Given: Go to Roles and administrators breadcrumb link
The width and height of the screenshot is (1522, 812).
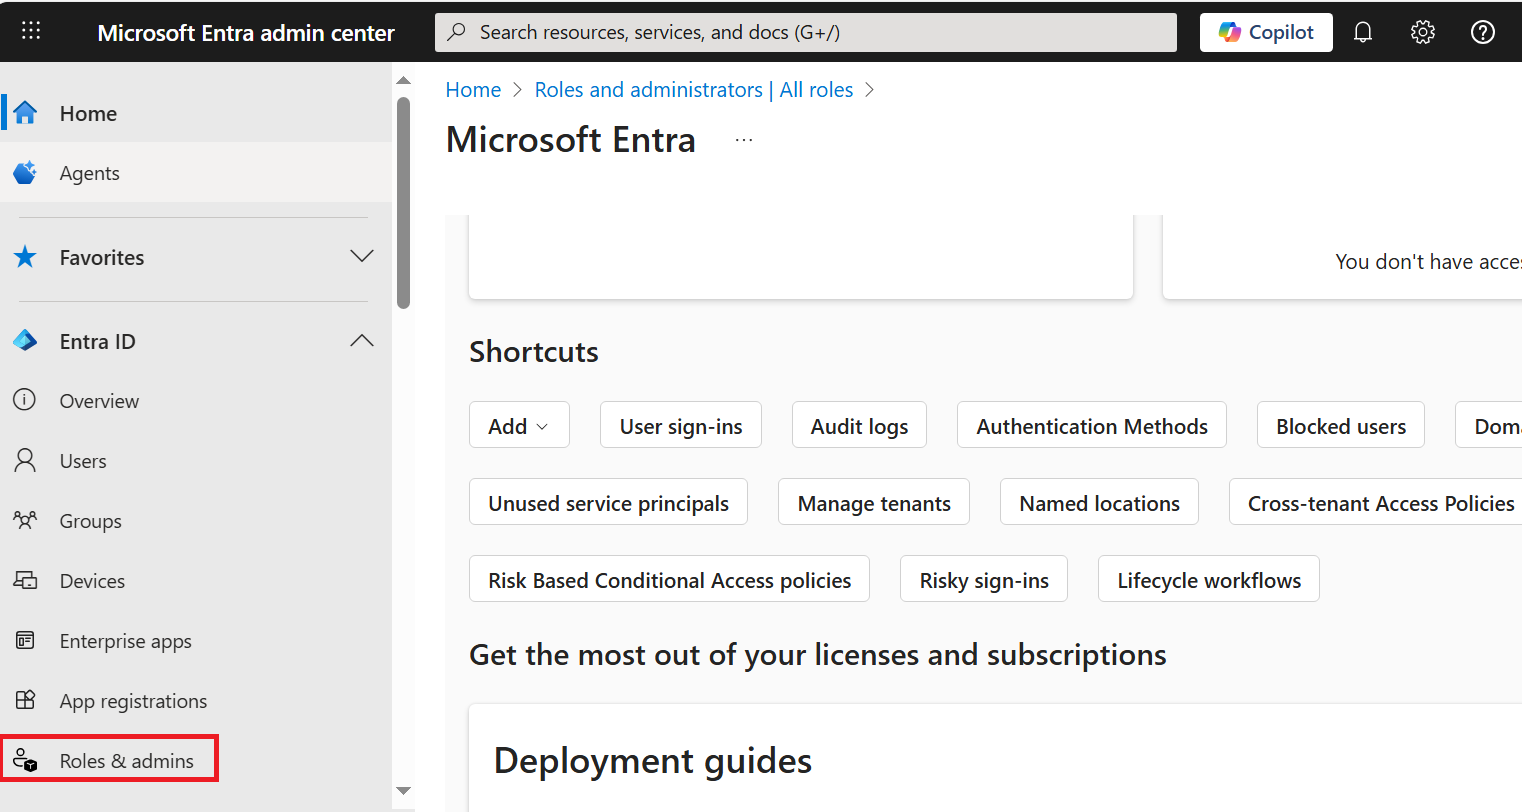Looking at the screenshot, I should click(x=694, y=90).
